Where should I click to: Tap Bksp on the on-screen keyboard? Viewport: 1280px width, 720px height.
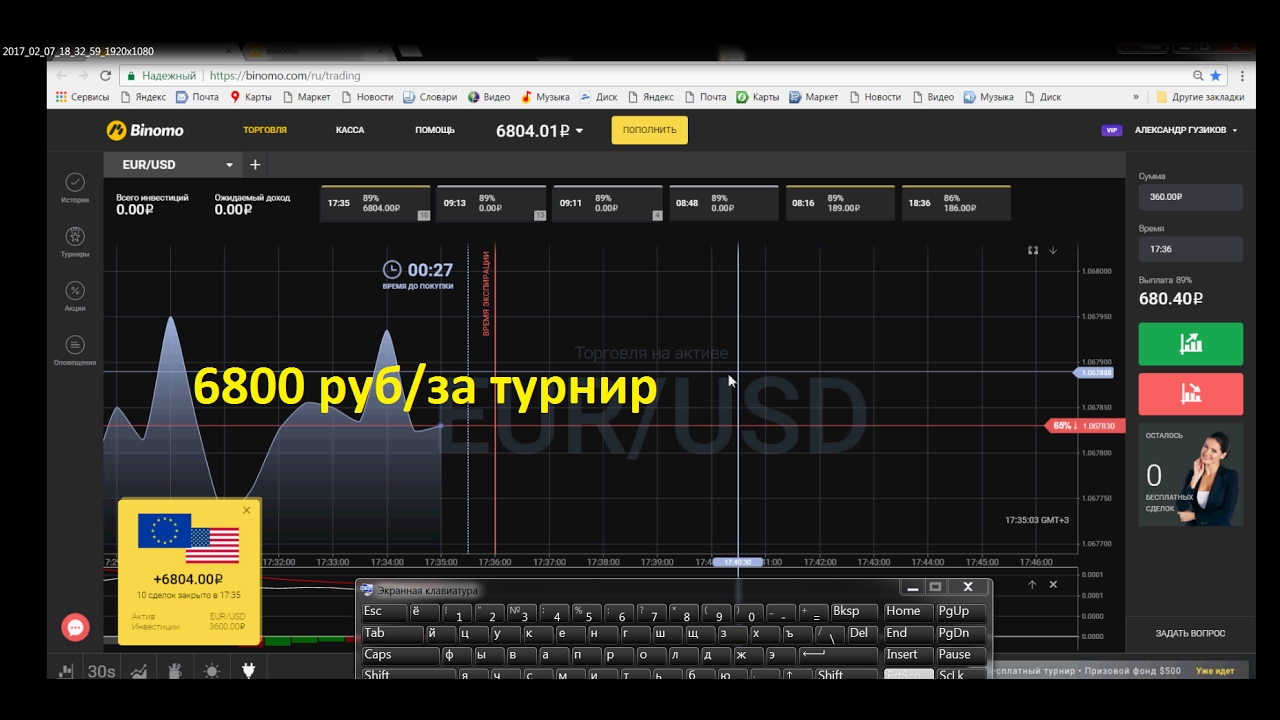(853, 612)
